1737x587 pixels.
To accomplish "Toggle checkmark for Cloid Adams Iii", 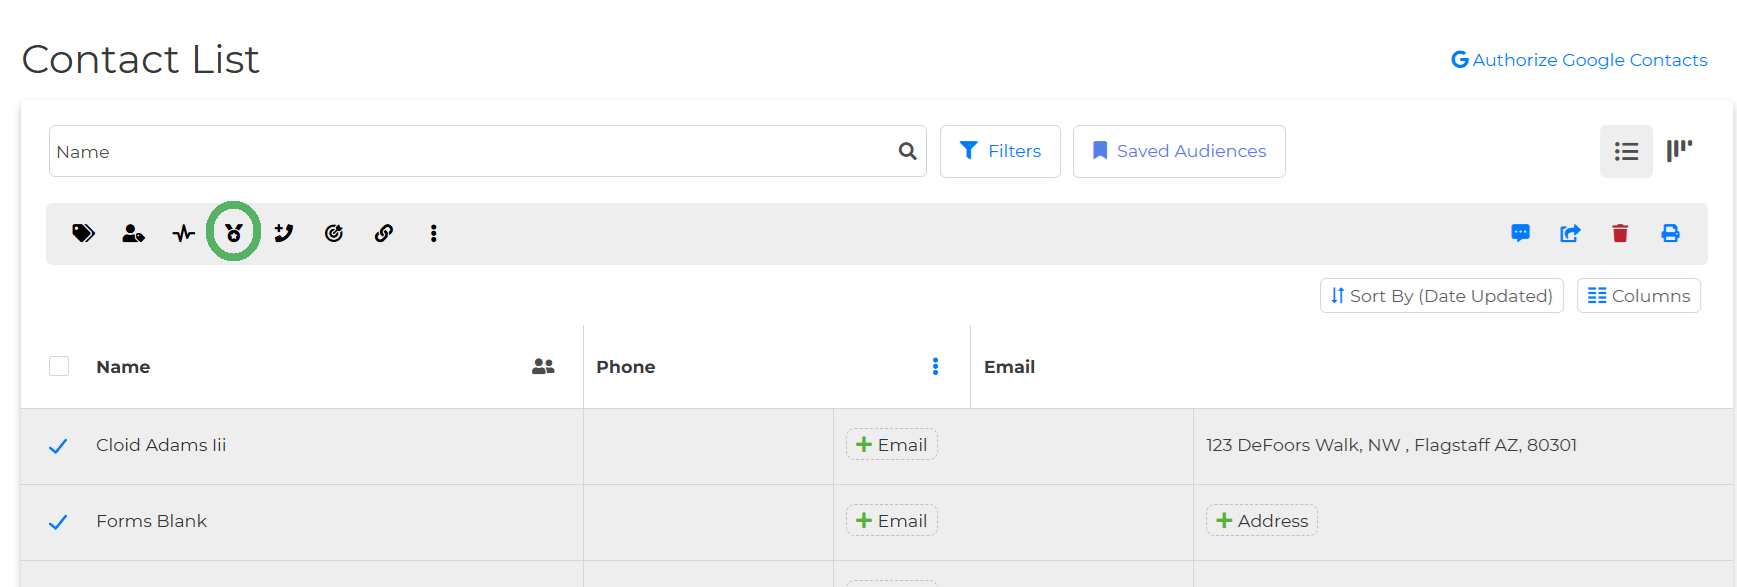I will [x=58, y=446].
